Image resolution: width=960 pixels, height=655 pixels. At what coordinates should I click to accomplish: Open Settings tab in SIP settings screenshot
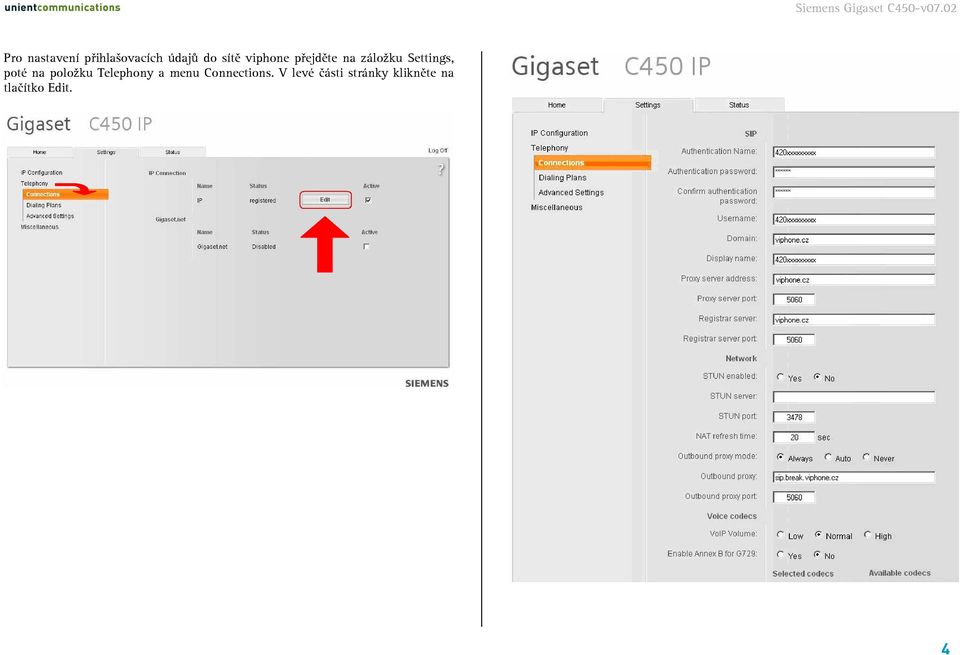pyautogui.click(x=648, y=105)
